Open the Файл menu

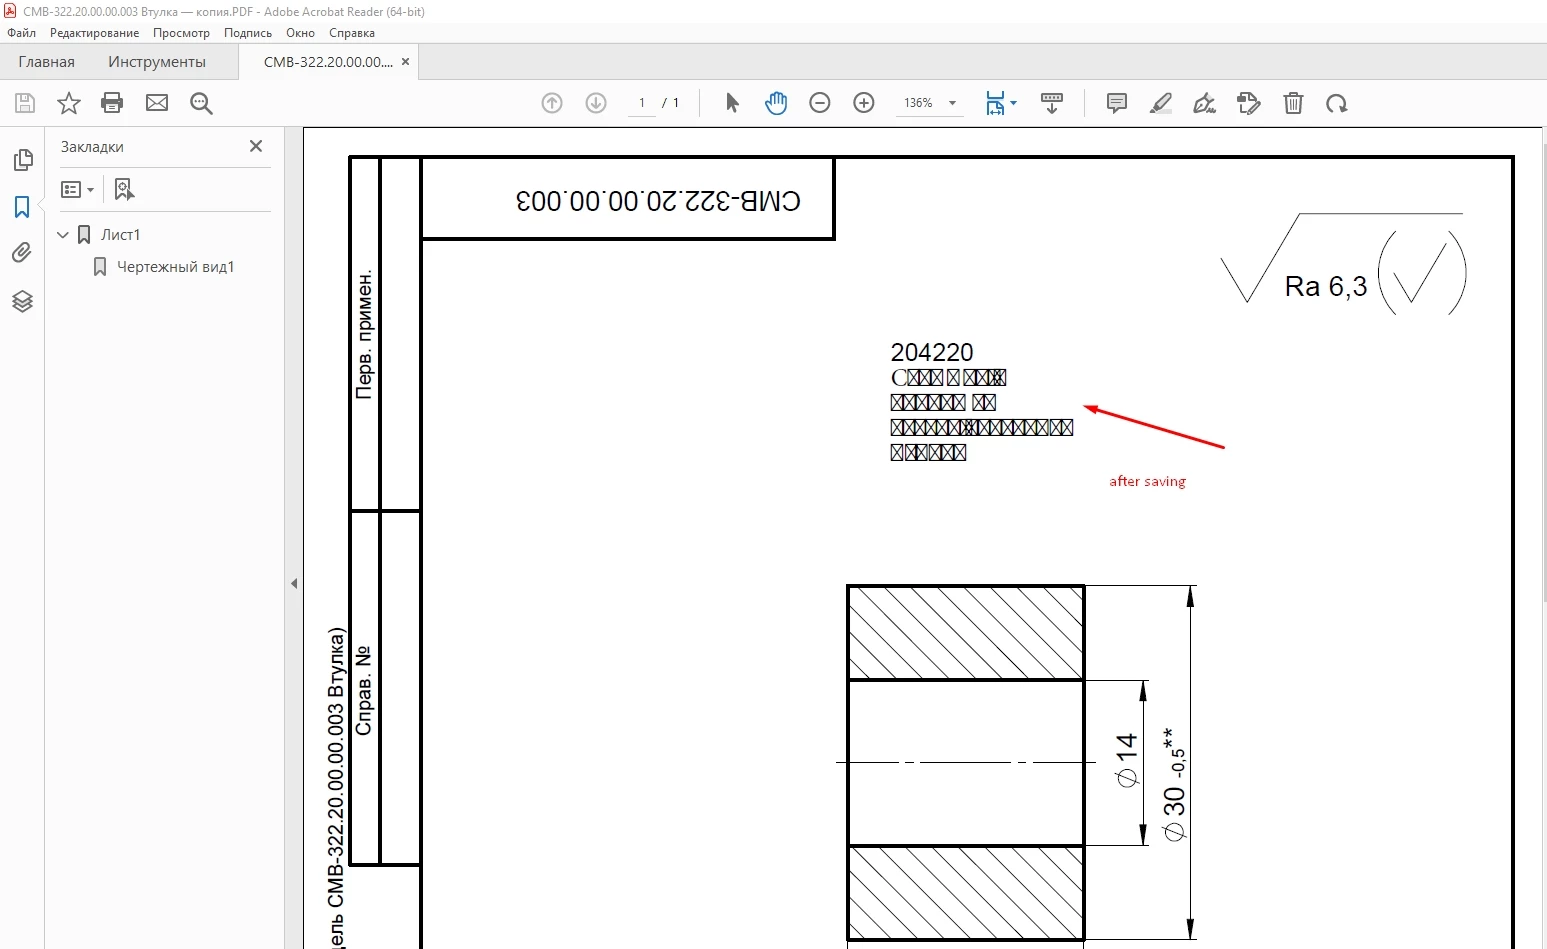[x=21, y=33]
